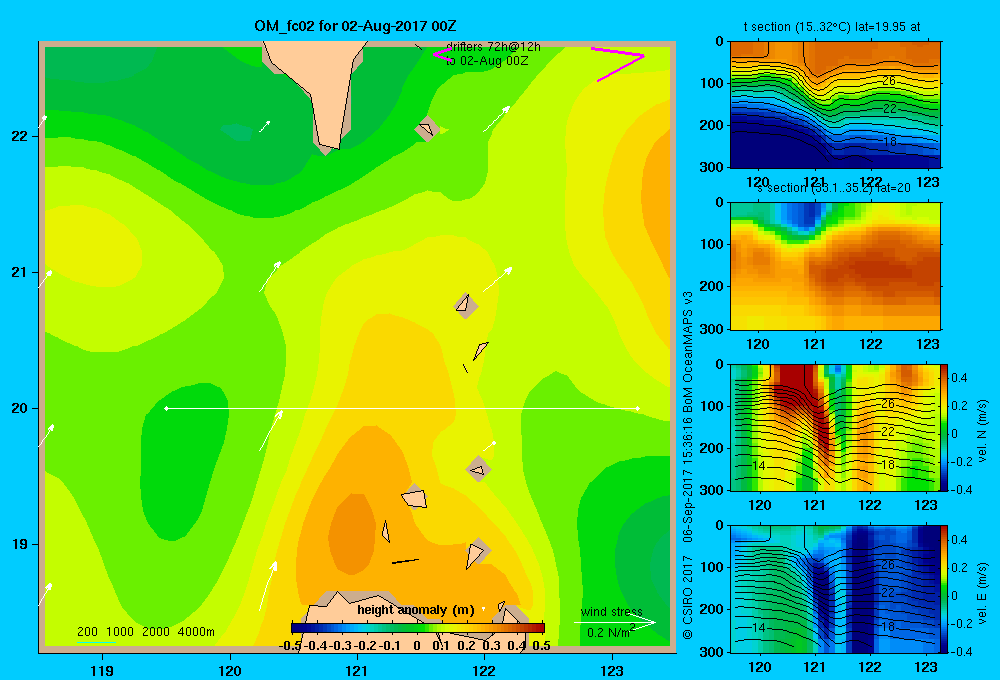Click longitude label 119 under main map

coord(102,670)
